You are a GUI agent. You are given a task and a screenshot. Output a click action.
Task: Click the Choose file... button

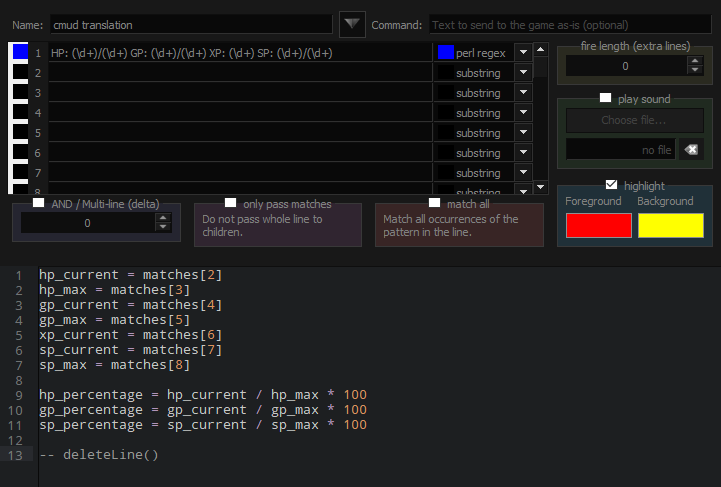pyautogui.click(x=633, y=121)
